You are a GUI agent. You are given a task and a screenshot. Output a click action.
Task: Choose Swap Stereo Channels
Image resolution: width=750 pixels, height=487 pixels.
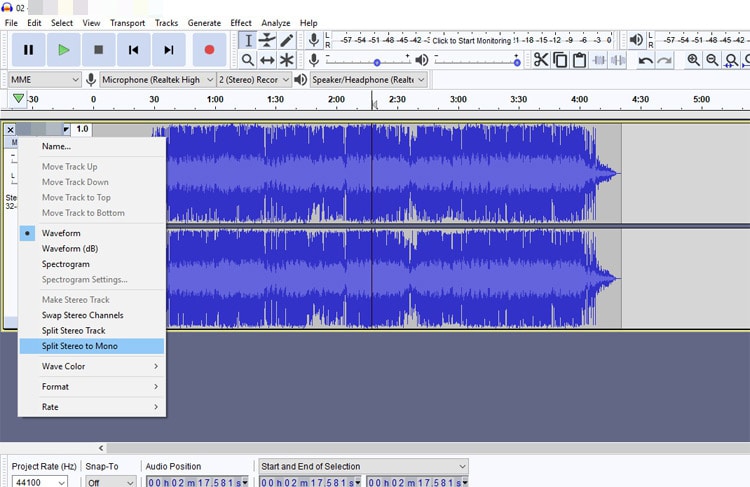click(x=92, y=315)
